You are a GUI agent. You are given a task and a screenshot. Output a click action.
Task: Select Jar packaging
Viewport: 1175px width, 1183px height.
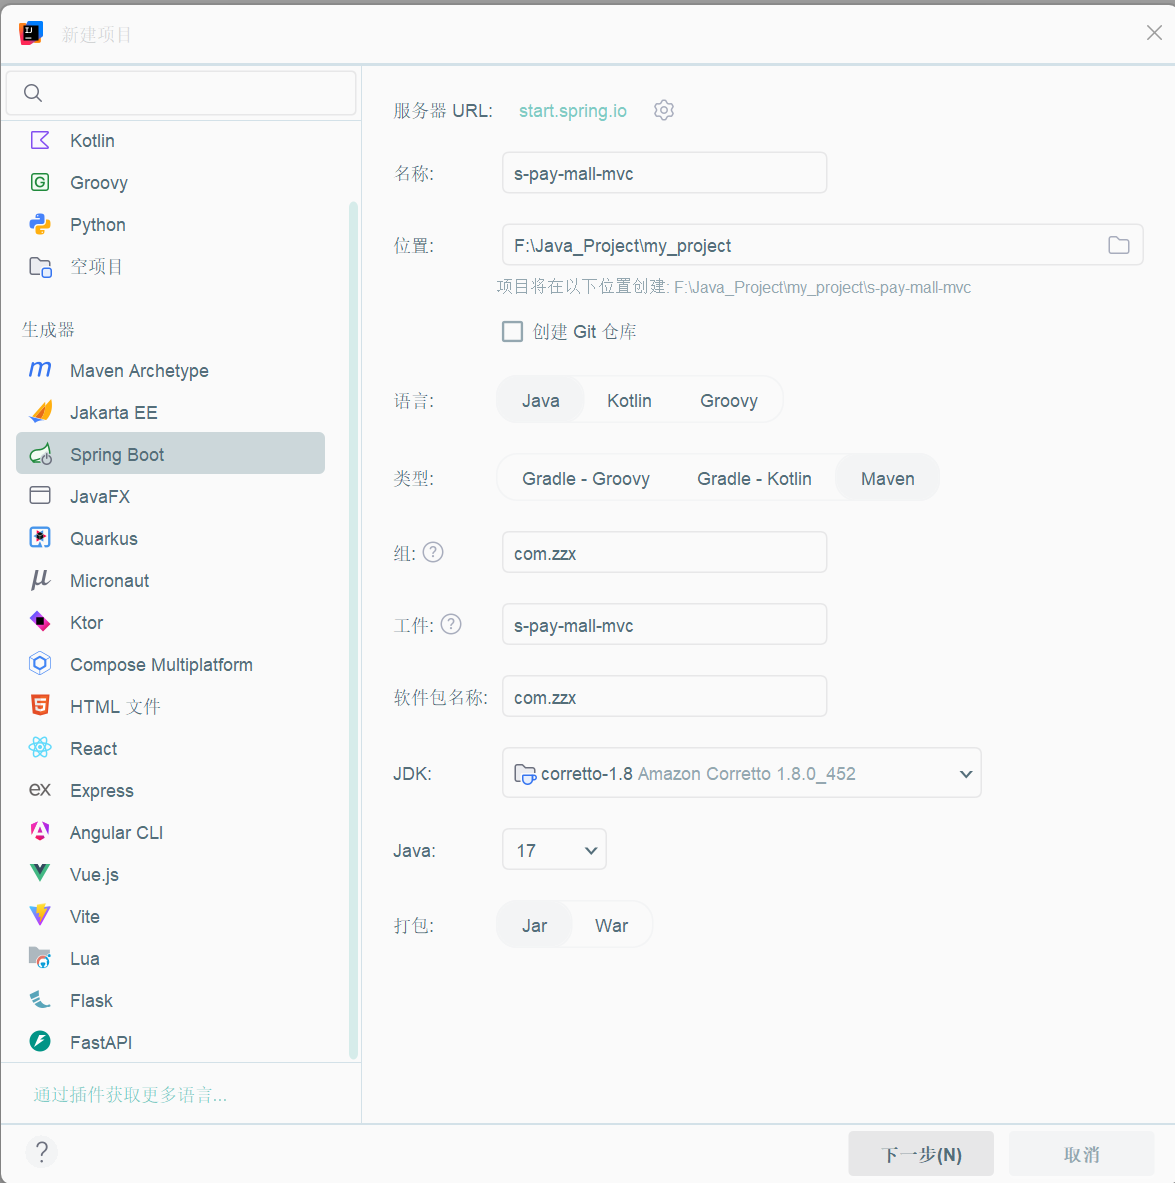[x=534, y=925]
